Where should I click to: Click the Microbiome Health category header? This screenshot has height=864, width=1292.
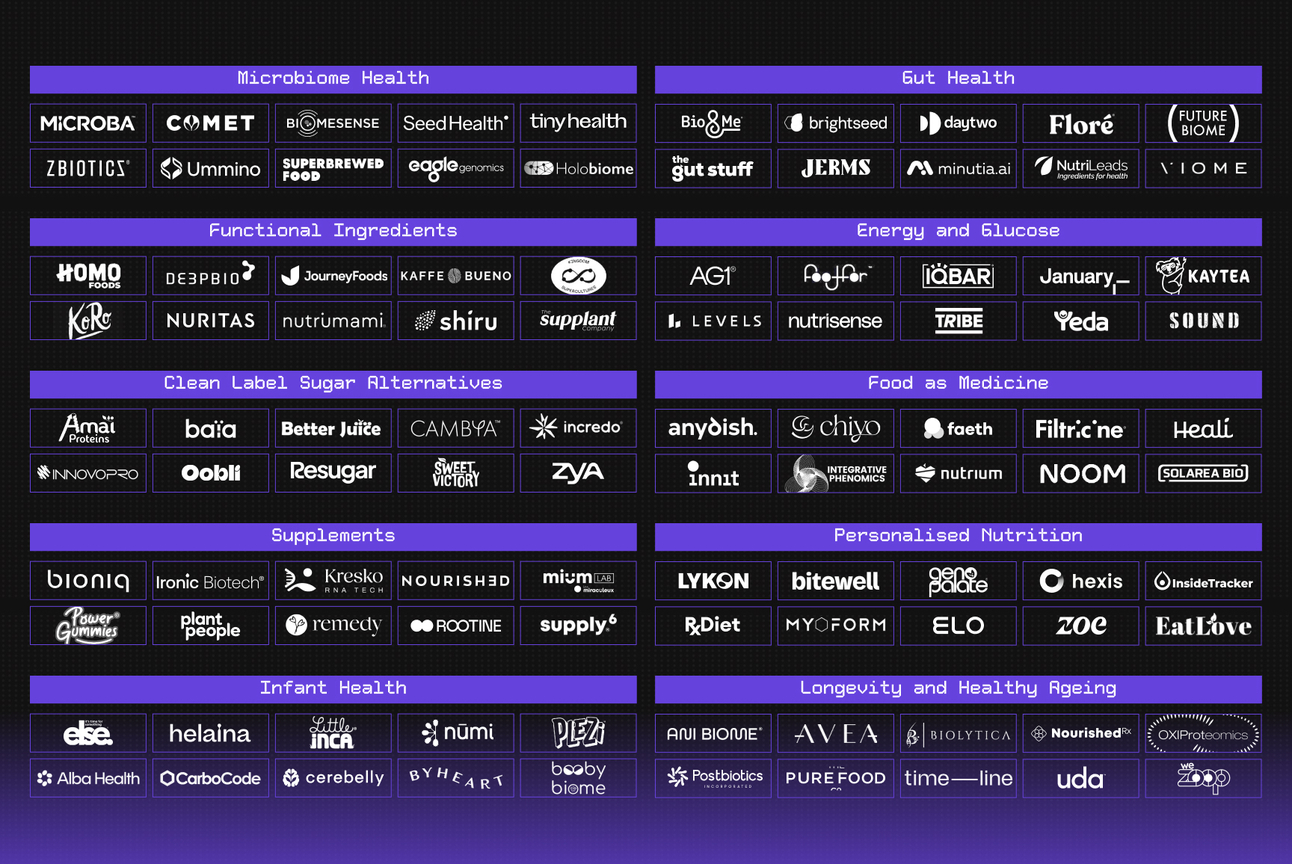tap(333, 79)
